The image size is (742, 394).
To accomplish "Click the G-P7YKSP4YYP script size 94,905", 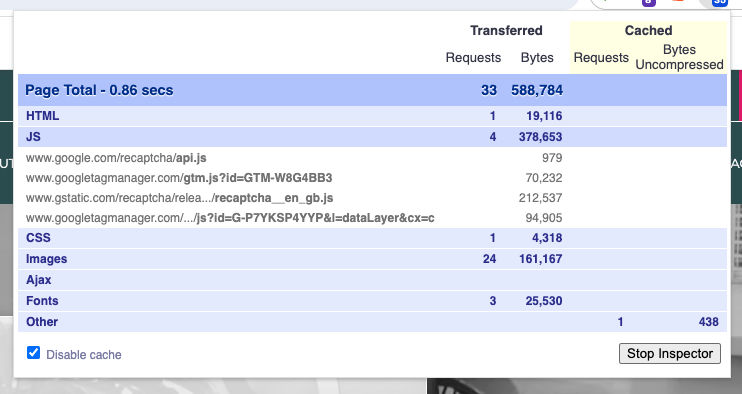I will [544, 218].
